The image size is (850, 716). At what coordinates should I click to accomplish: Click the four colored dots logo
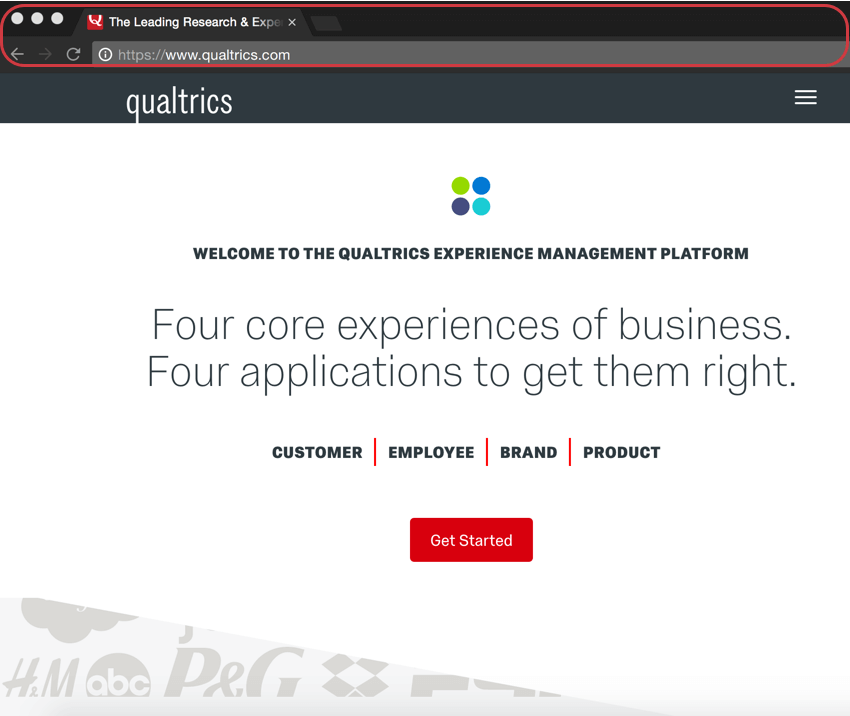471,196
